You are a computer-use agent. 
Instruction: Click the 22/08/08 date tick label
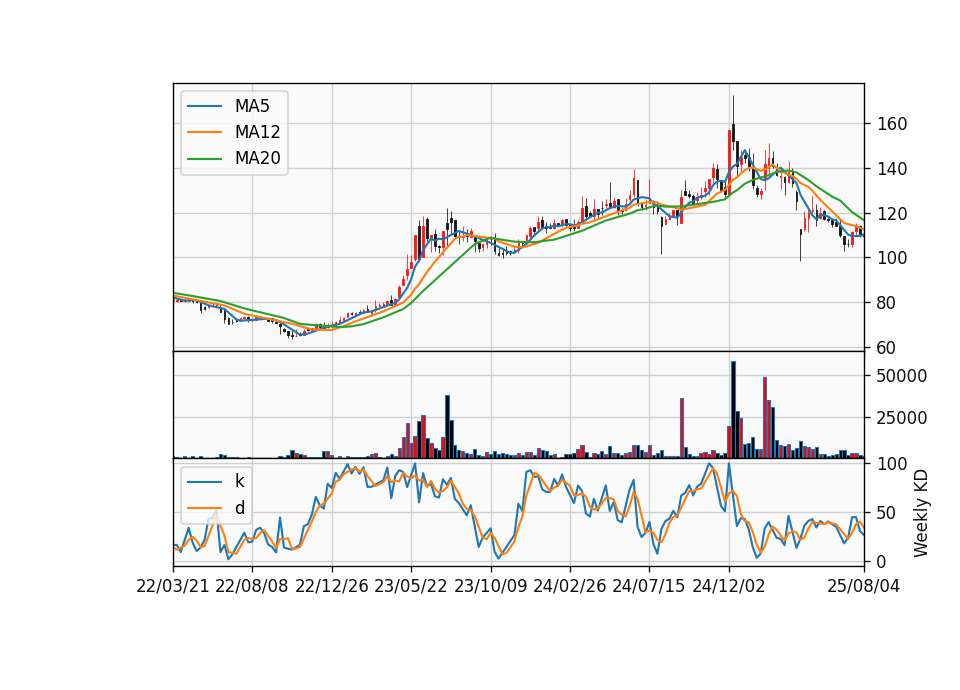[252, 586]
